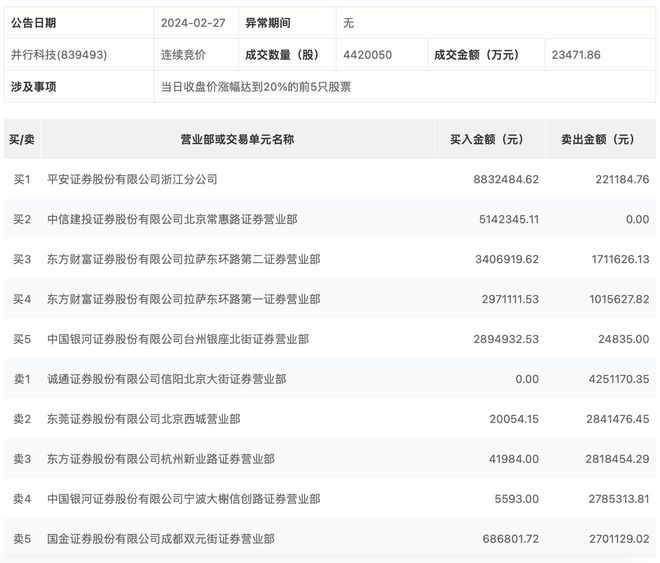Select buy amount 5593.00
Image resolution: width=660 pixels, height=563 pixels.
[x=516, y=499]
